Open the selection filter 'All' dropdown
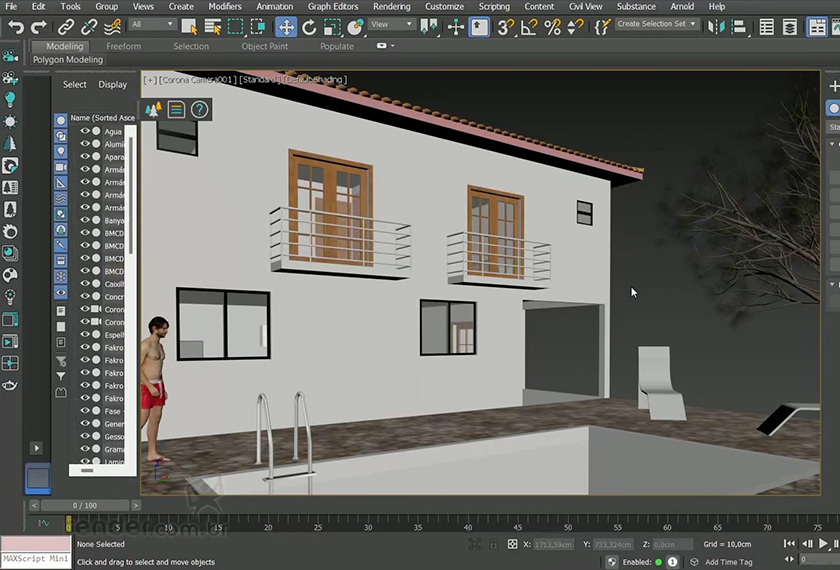Image resolution: width=840 pixels, height=570 pixels. coord(151,24)
